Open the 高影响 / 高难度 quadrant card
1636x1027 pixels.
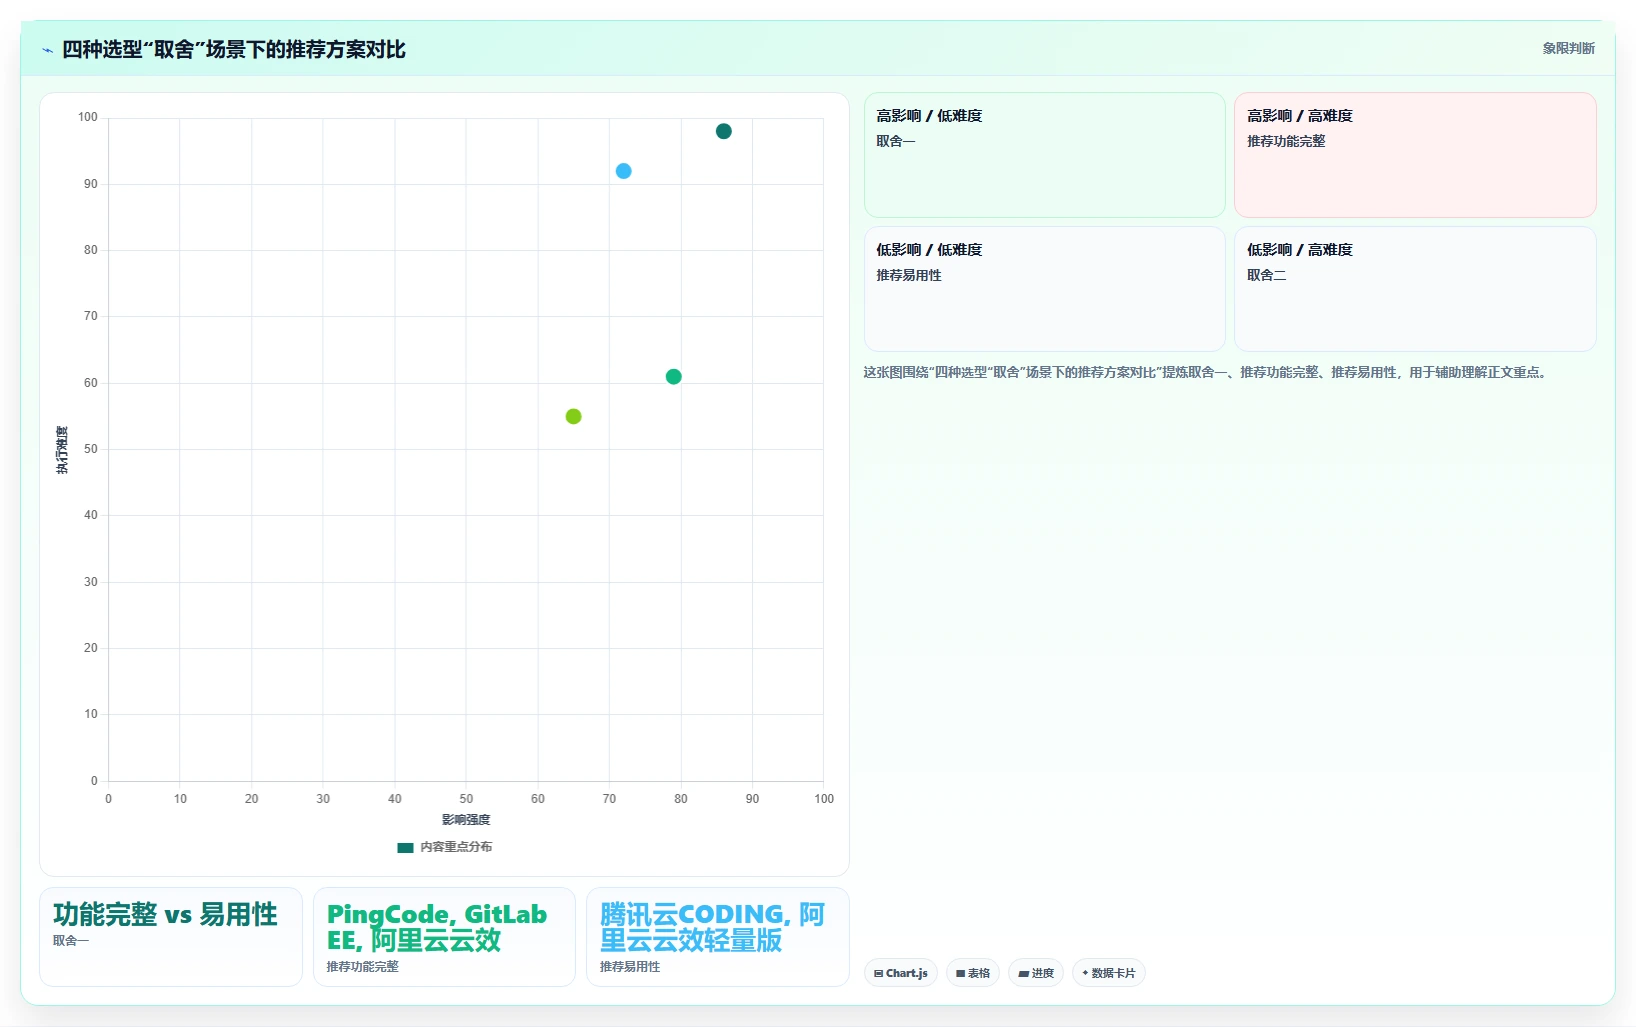[x=1415, y=155]
